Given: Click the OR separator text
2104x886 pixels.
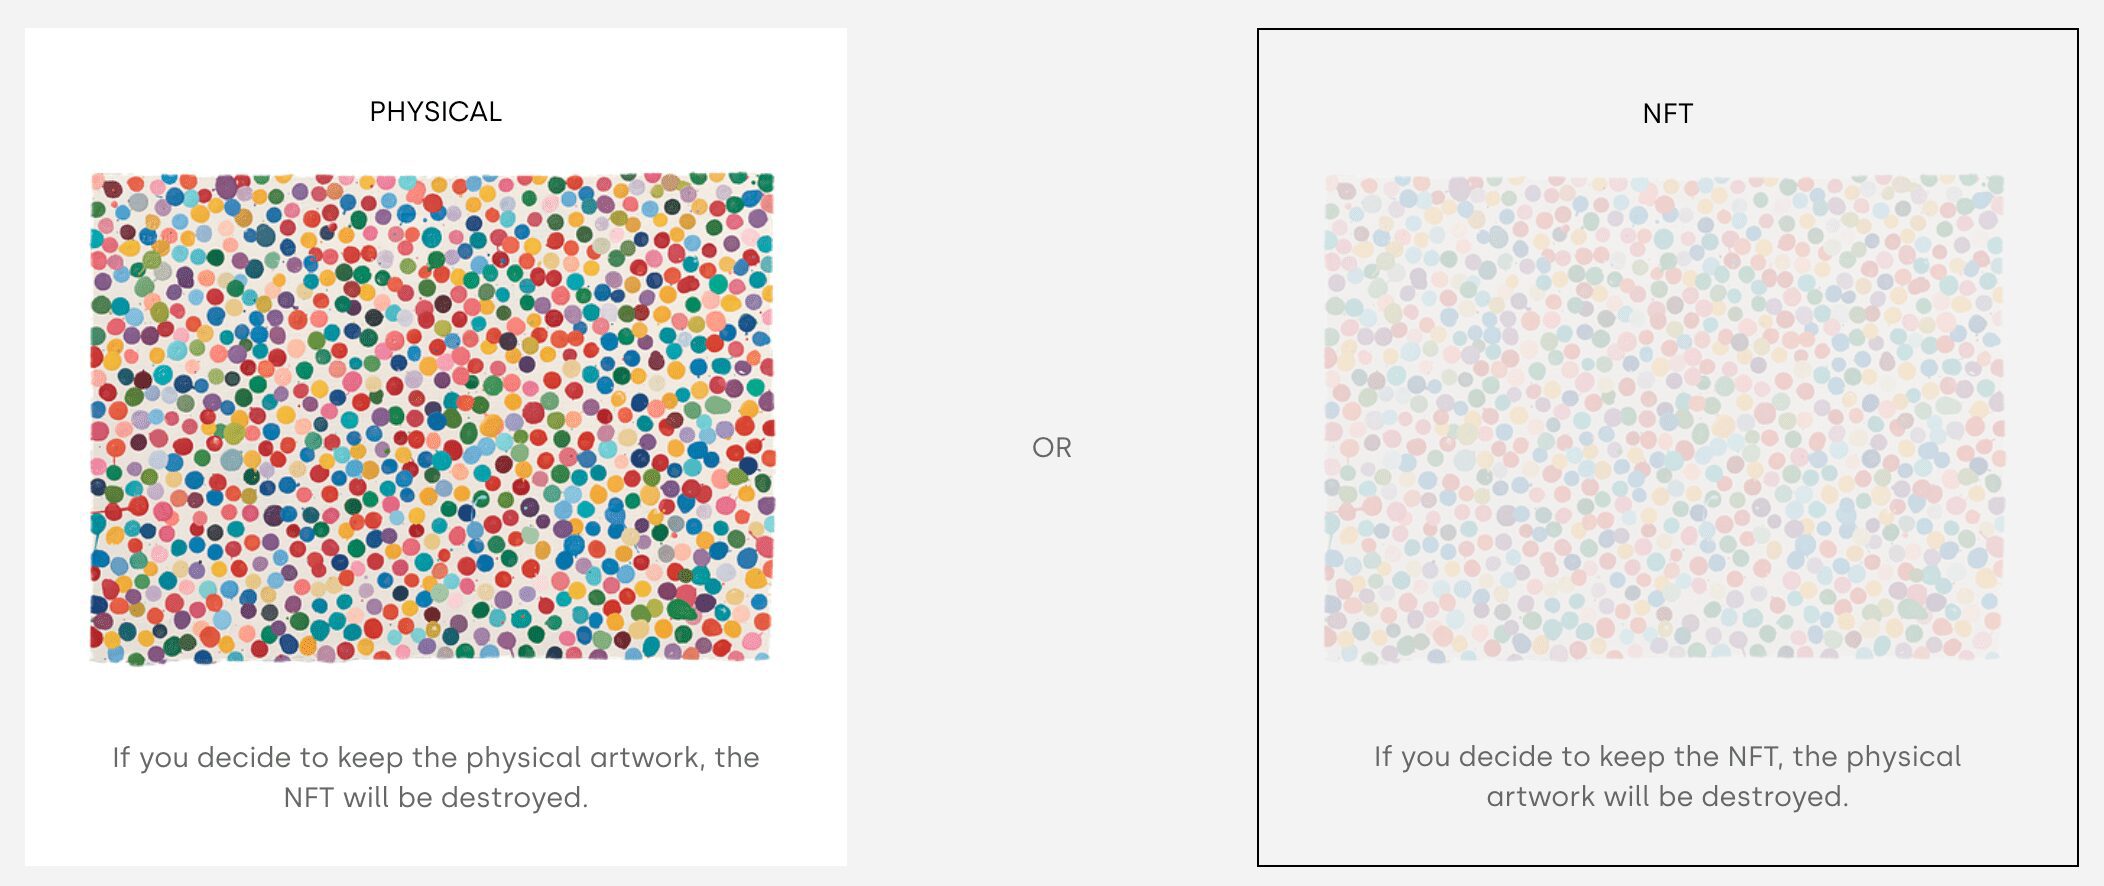Looking at the screenshot, I should [1052, 448].
